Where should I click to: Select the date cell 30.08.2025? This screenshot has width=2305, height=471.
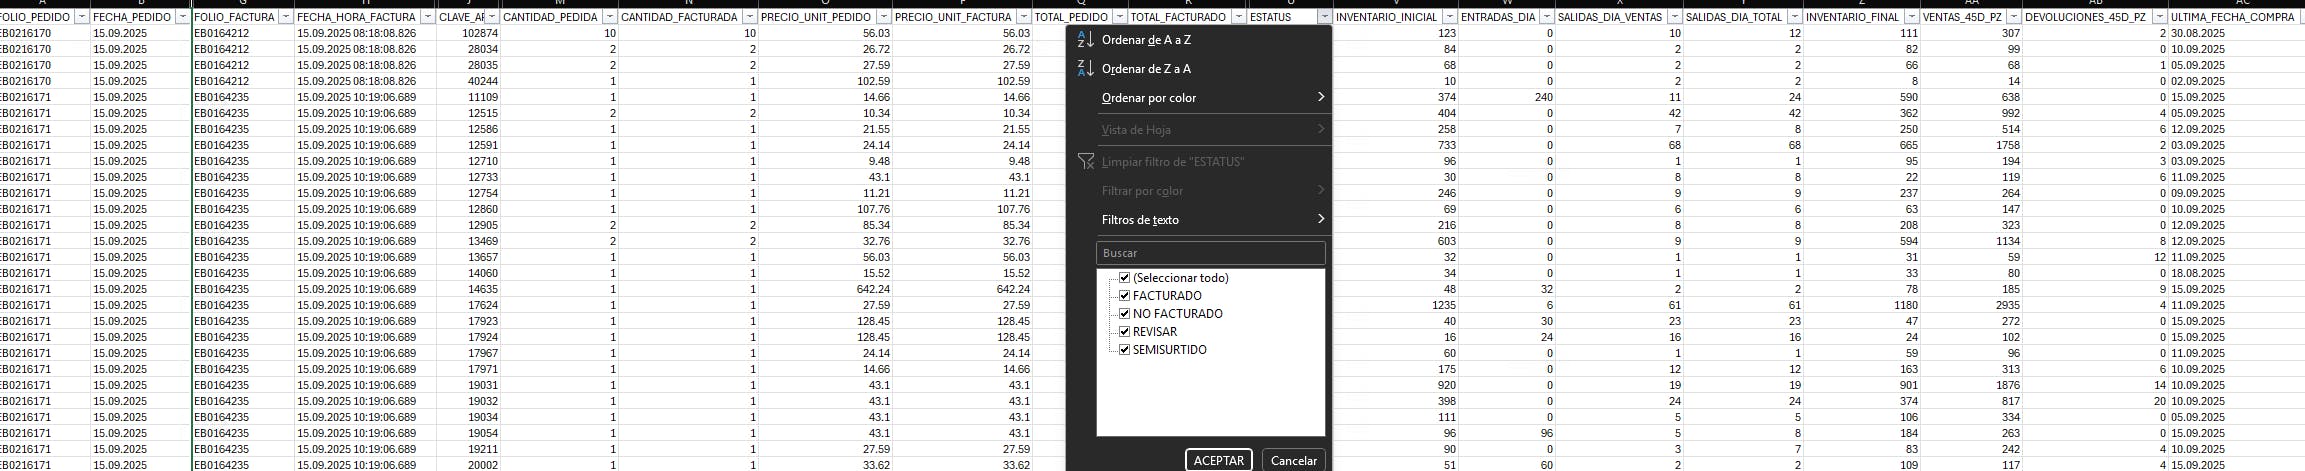2237,33
